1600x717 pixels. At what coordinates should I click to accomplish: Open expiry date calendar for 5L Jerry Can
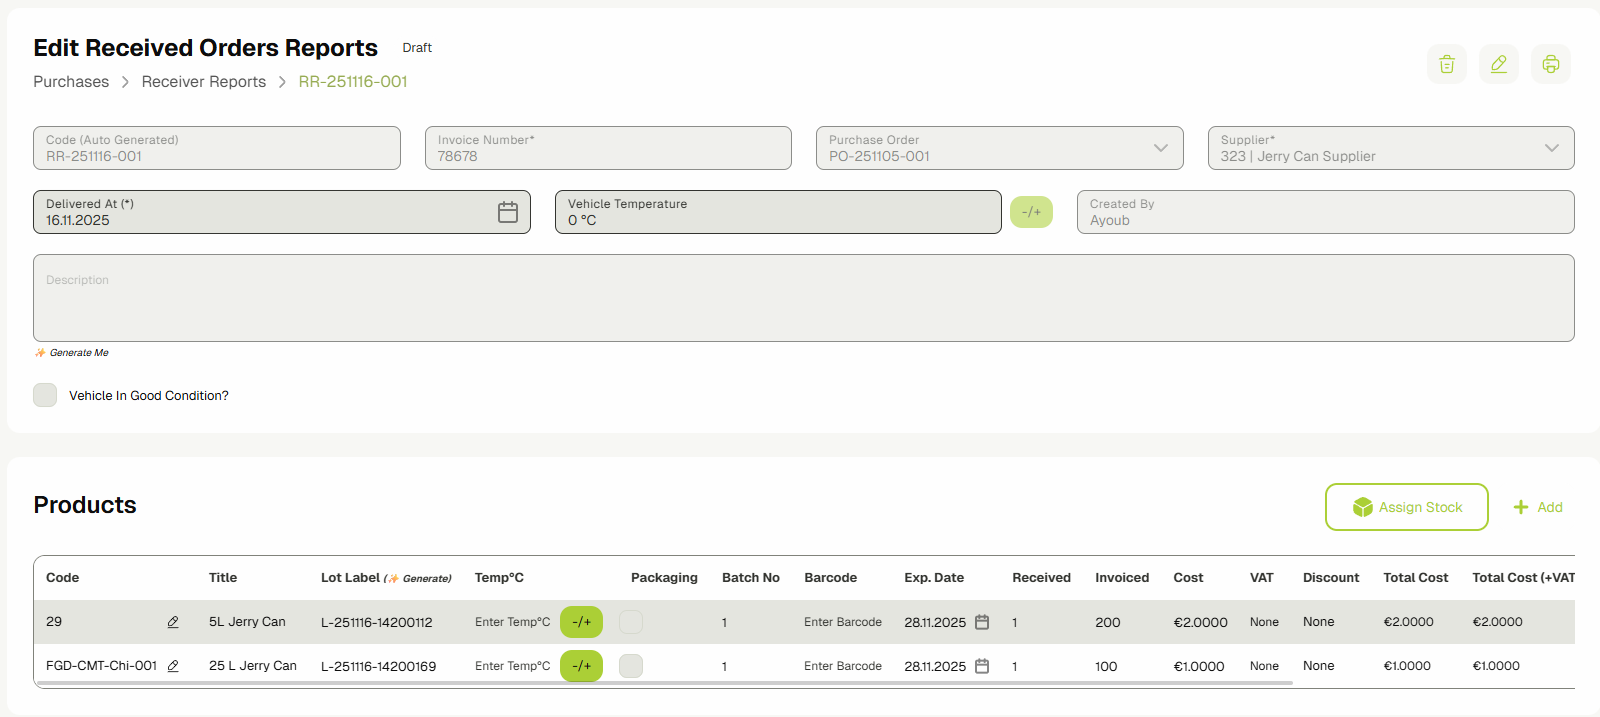pyautogui.click(x=982, y=622)
